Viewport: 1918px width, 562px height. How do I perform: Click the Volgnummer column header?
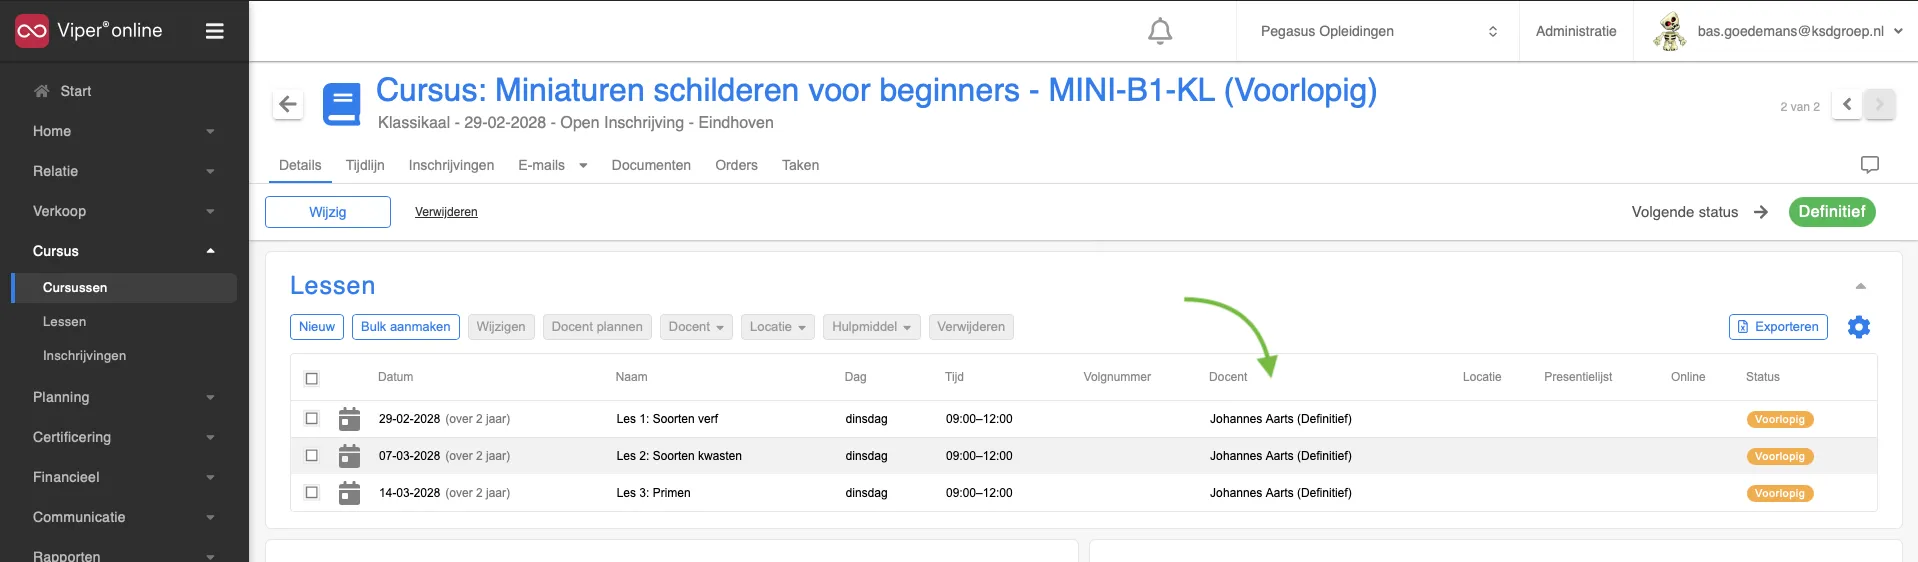click(1117, 377)
